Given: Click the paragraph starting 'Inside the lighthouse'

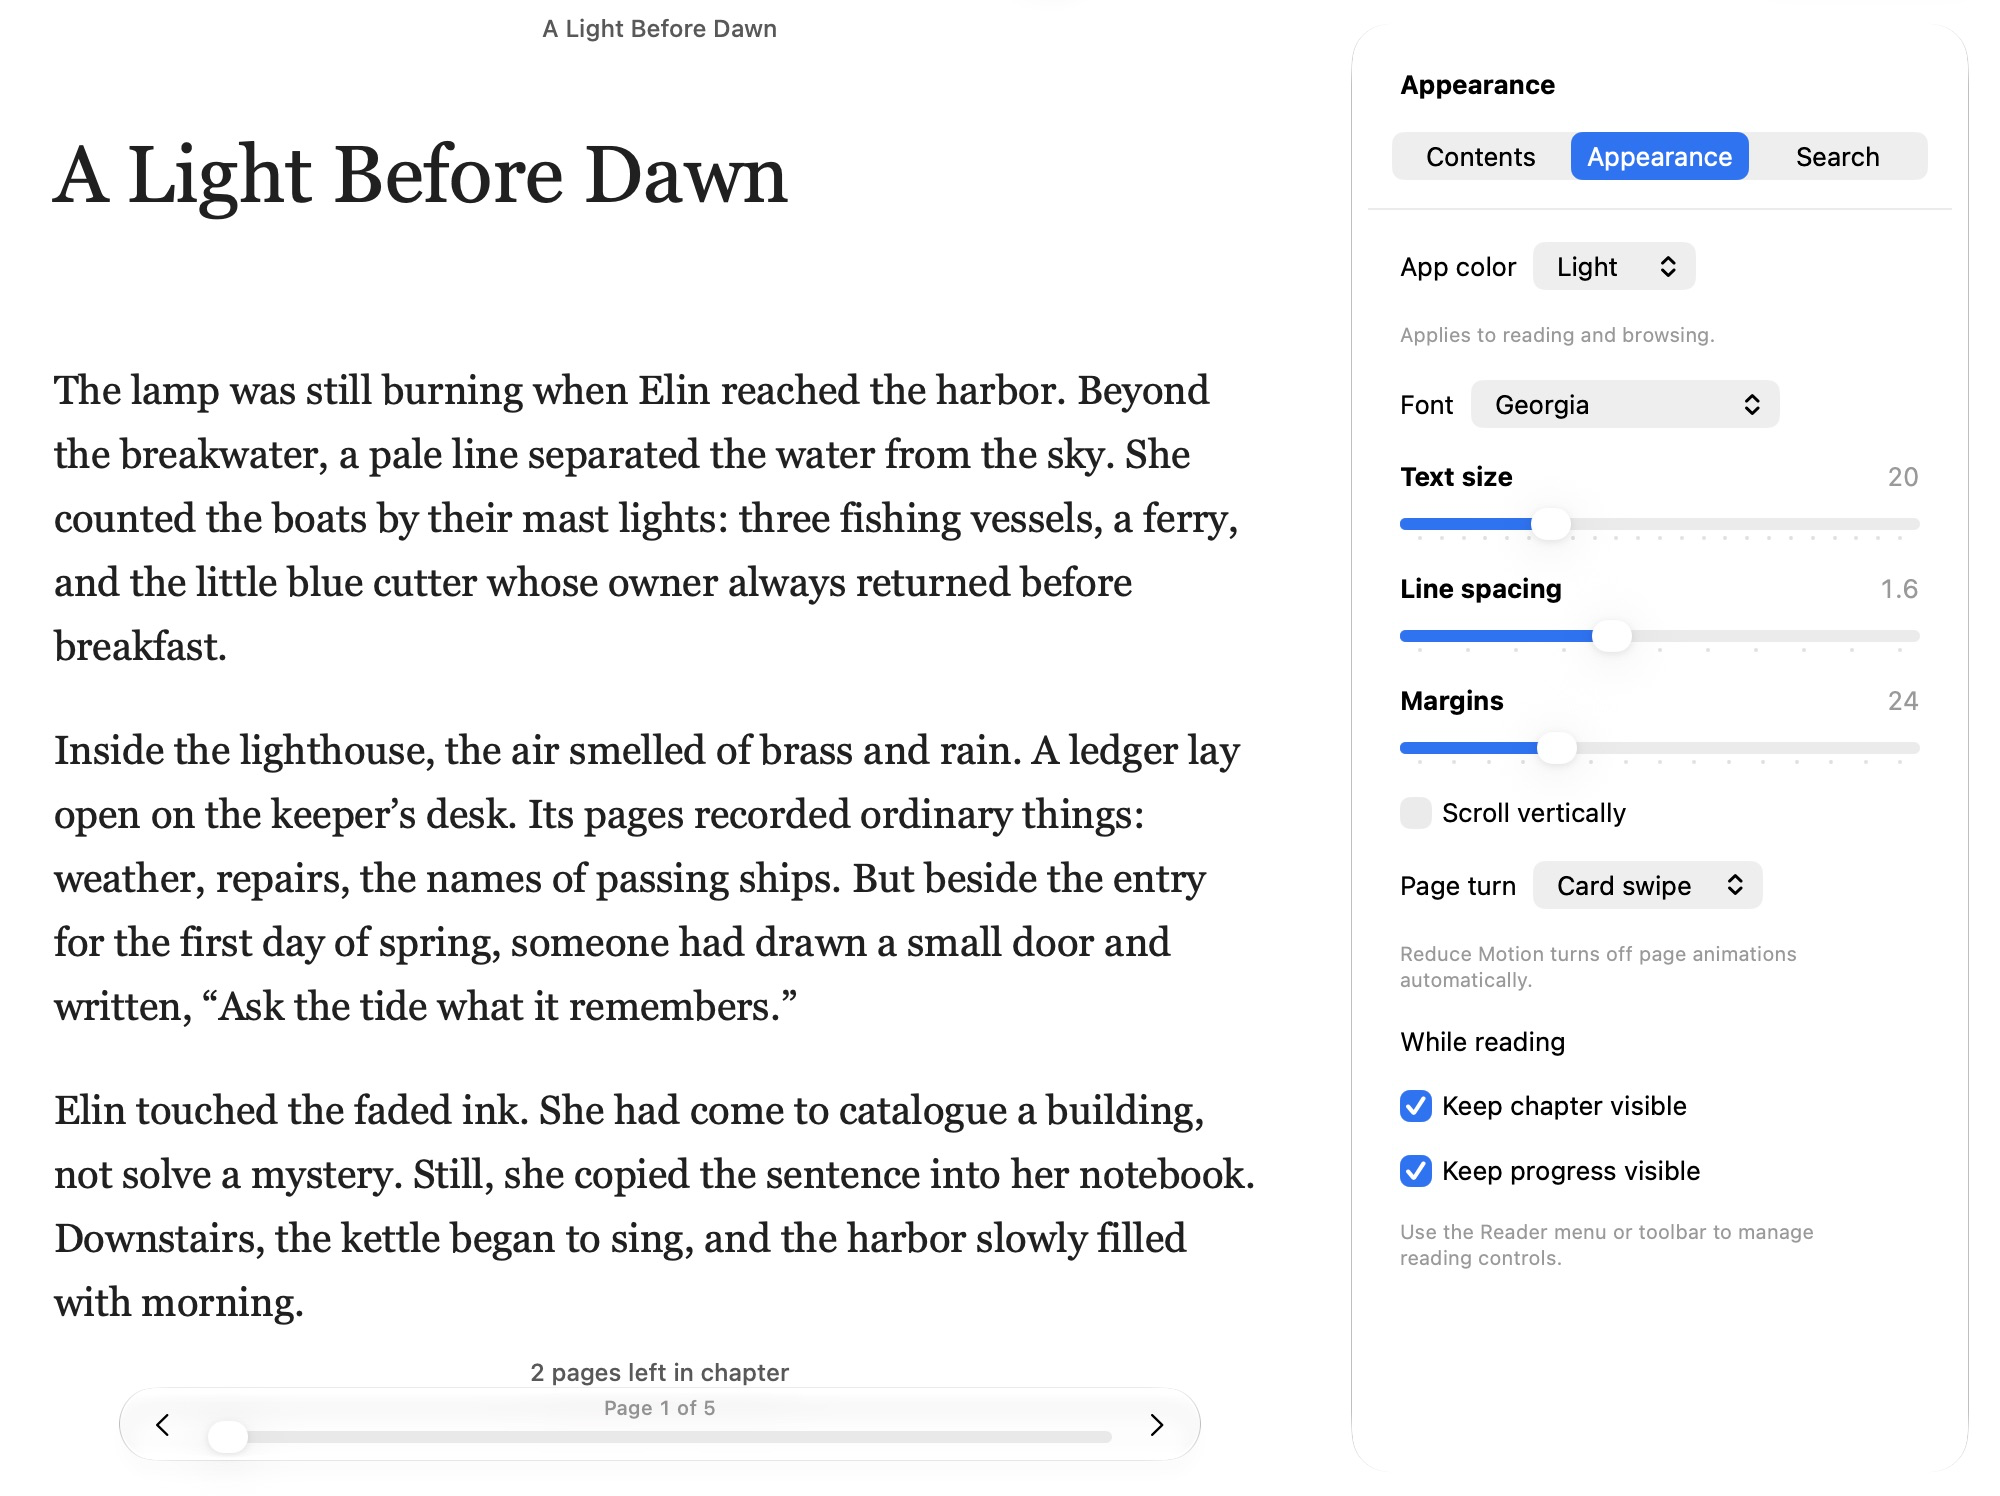Looking at the screenshot, I should [x=647, y=878].
